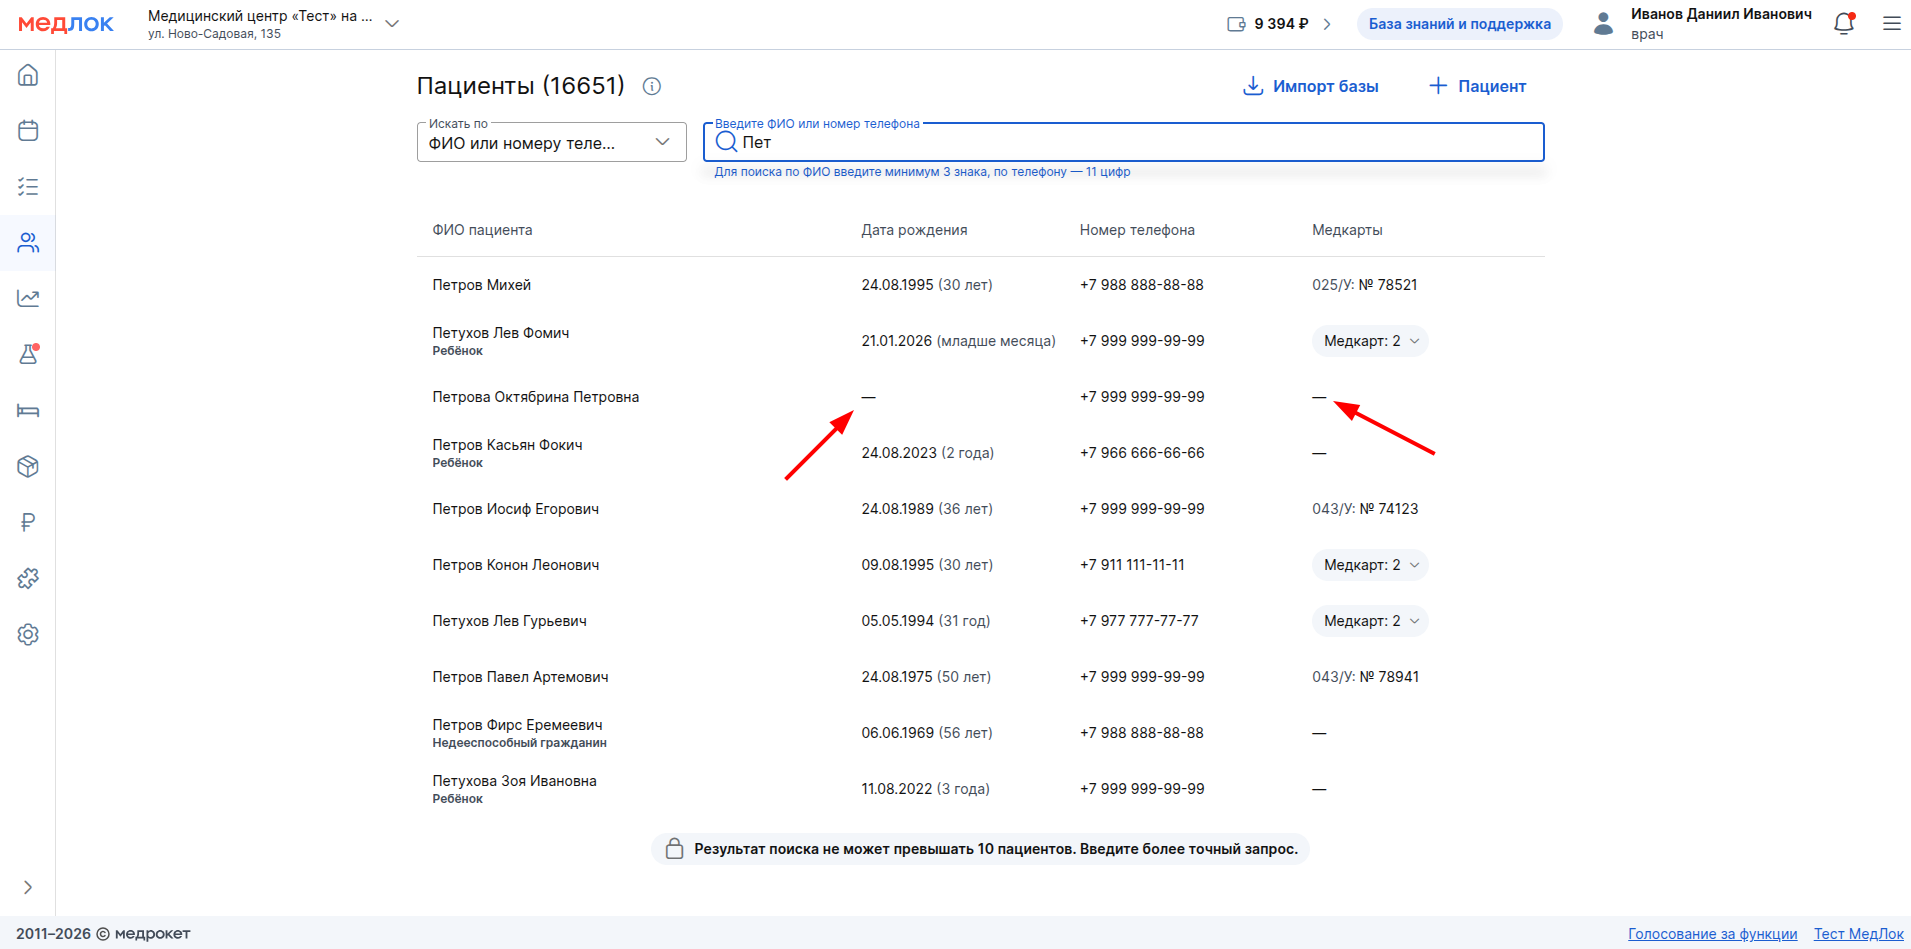This screenshot has width=1911, height=949.
Task: Open patient row Петров Михей
Action: [x=482, y=285]
